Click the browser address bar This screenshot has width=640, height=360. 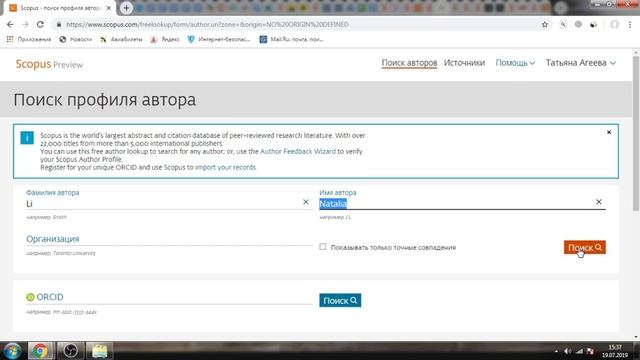click(x=302, y=24)
